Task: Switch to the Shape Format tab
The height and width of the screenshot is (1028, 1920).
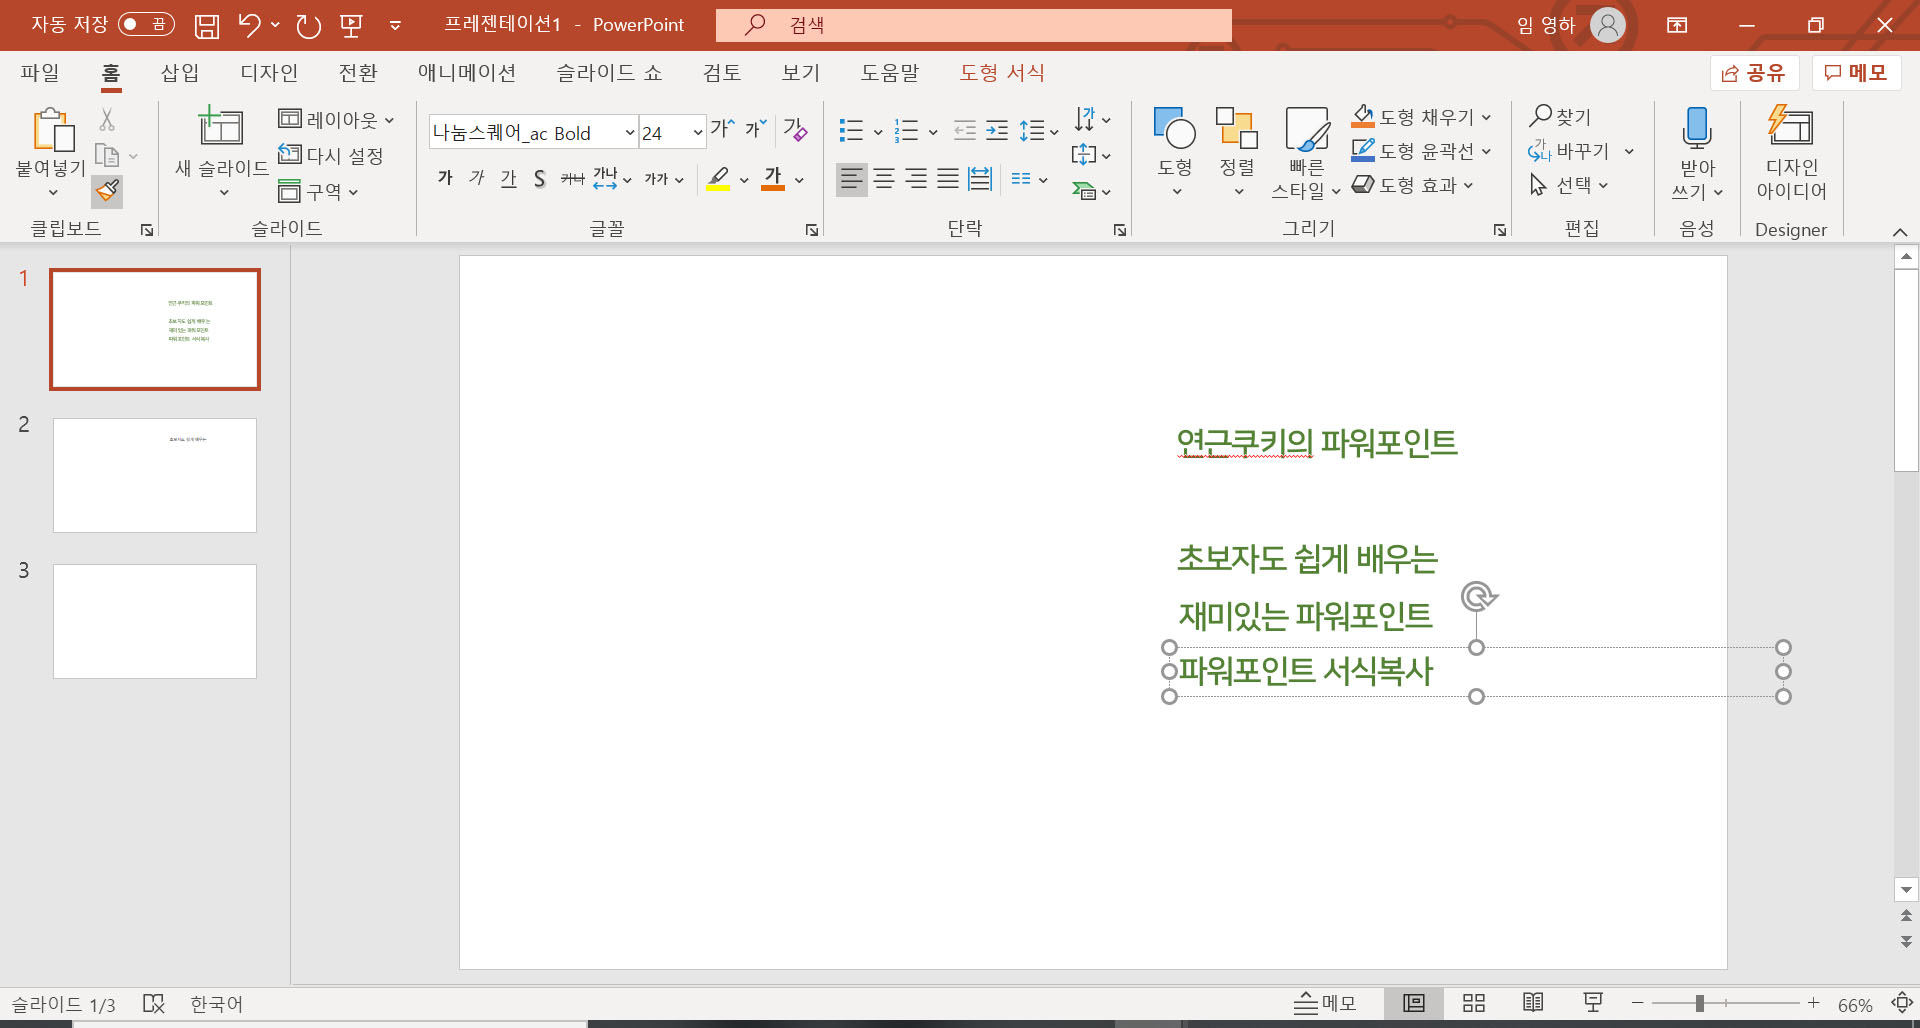Action: point(1002,72)
